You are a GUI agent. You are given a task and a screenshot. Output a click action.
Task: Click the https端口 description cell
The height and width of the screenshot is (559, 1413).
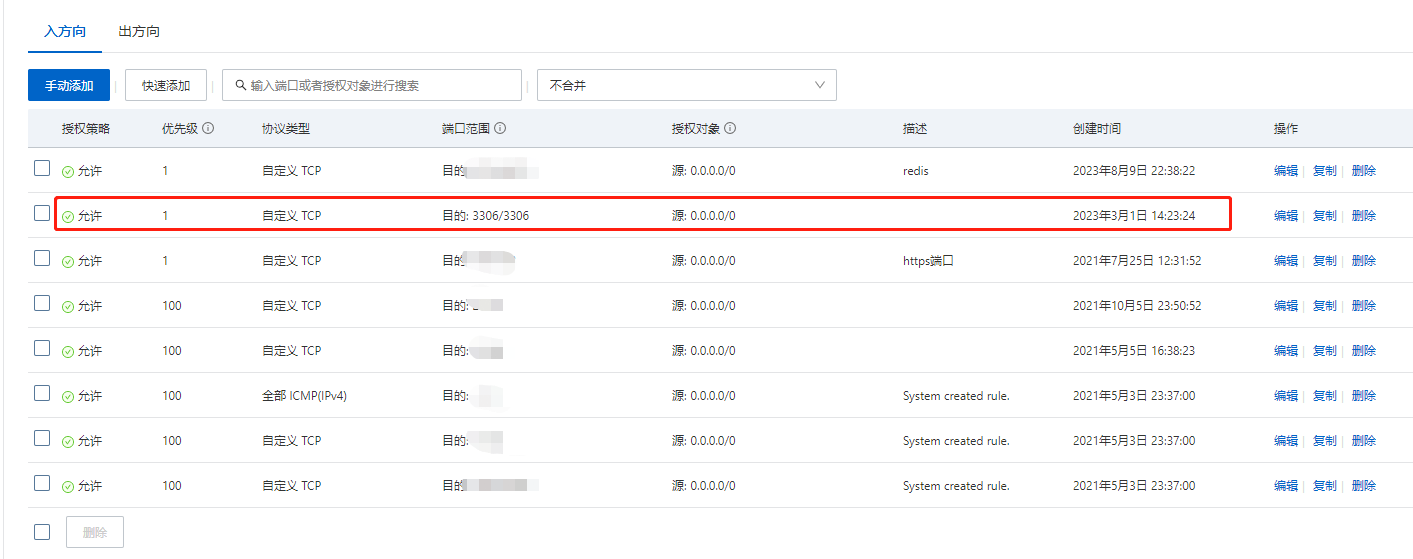click(928, 261)
